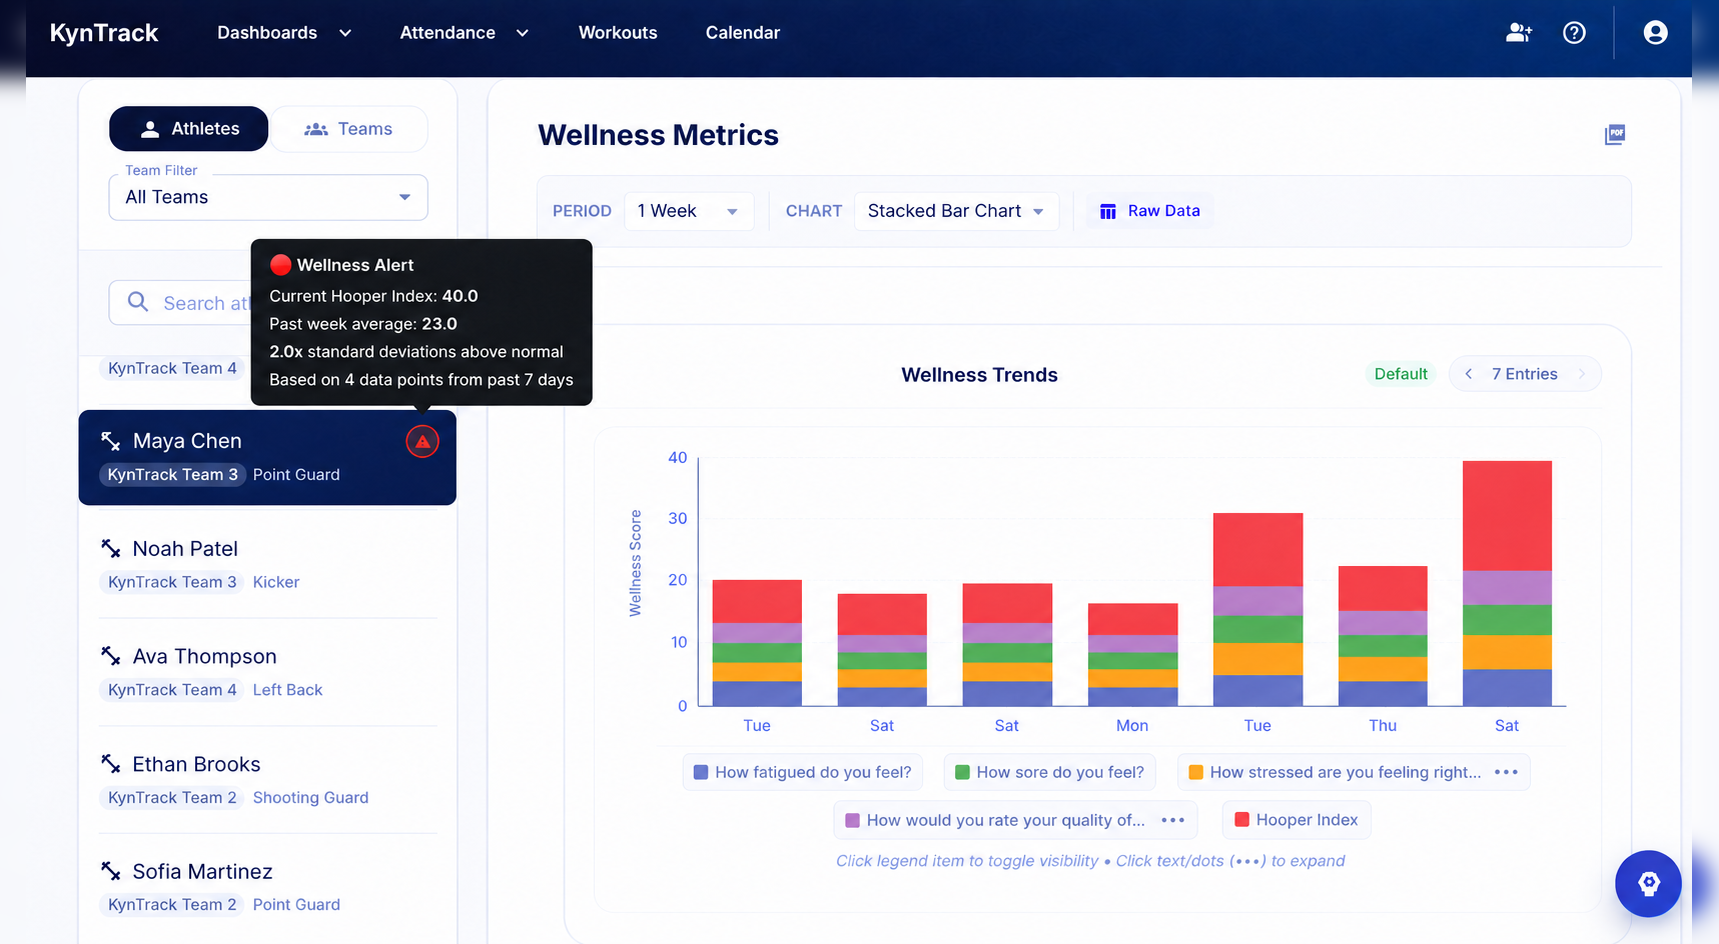Click the Raw Data table icon
The height and width of the screenshot is (944, 1719).
point(1108,211)
